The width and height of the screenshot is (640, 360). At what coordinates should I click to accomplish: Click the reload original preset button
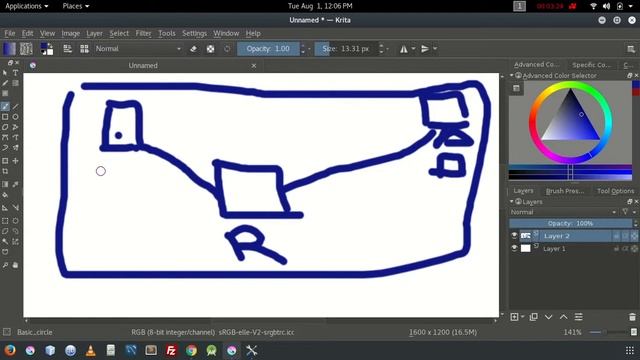pos(227,49)
